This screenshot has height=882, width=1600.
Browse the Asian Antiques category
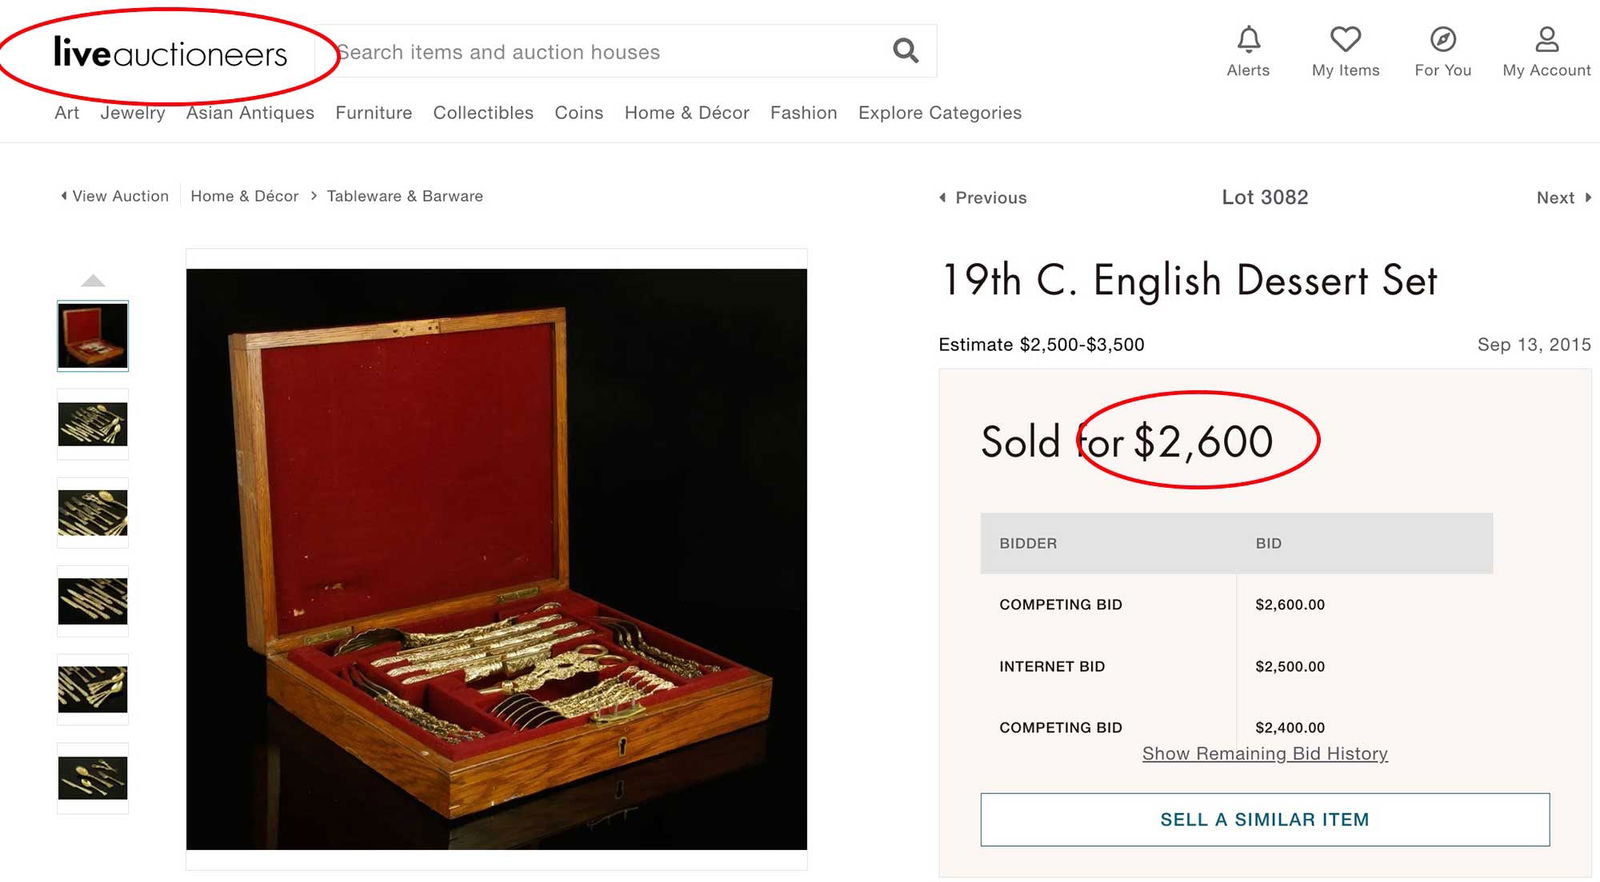click(249, 113)
